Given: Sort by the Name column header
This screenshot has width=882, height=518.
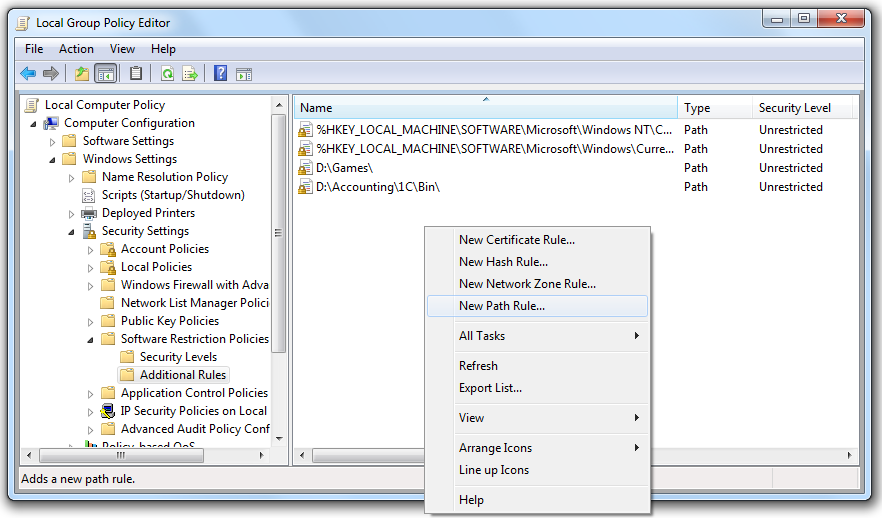Looking at the screenshot, I should tap(485, 107).
